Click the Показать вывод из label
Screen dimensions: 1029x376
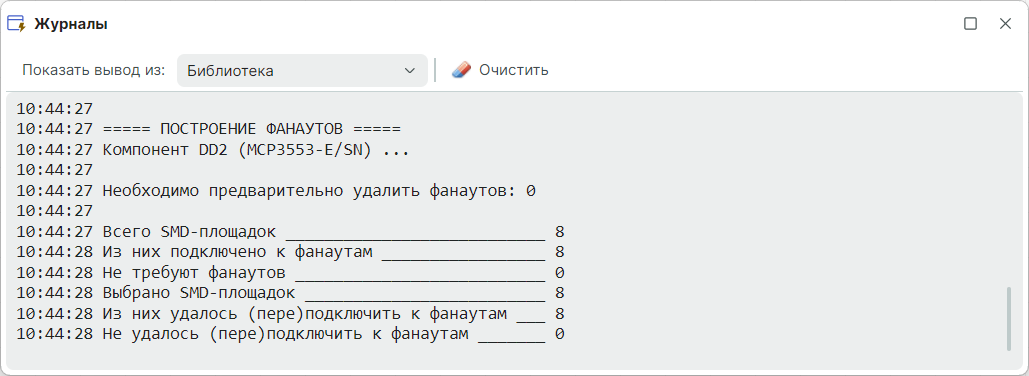point(94,70)
